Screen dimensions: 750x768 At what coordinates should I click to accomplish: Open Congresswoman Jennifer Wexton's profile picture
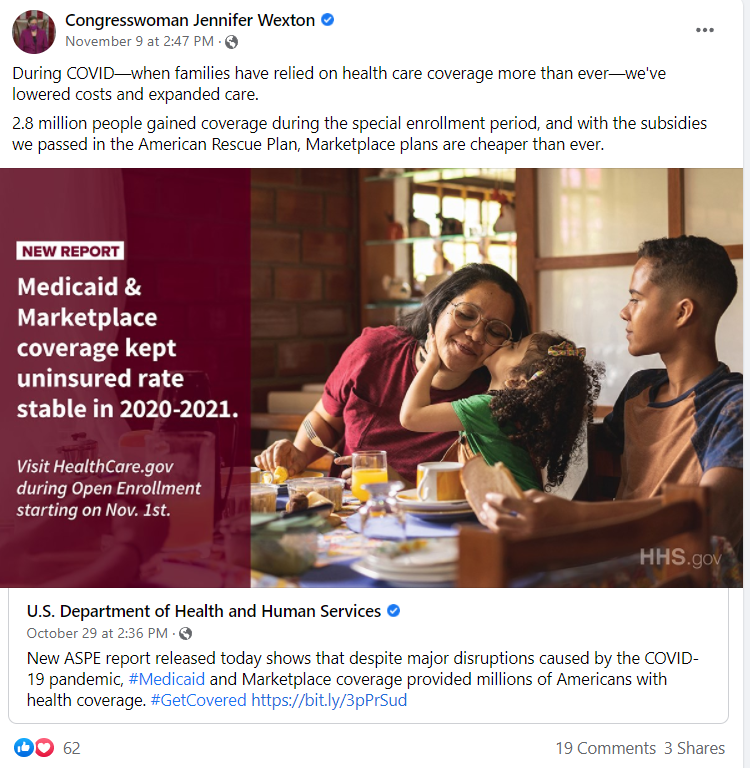pyautogui.click(x=33, y=31)
